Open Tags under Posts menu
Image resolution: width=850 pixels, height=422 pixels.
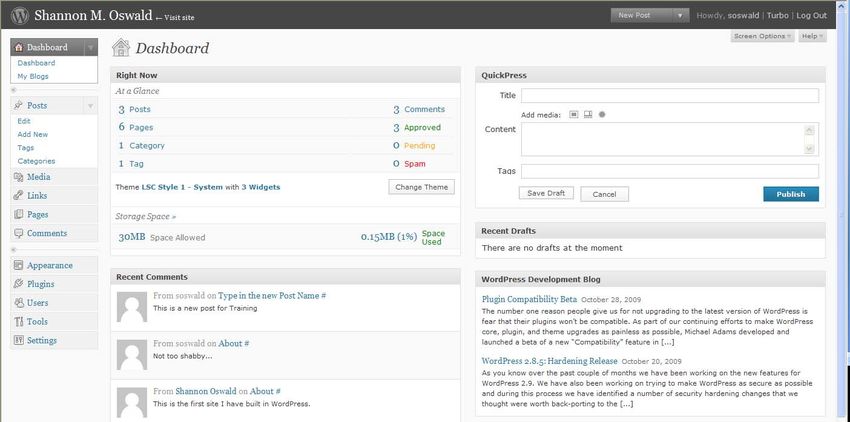[25, 148]
